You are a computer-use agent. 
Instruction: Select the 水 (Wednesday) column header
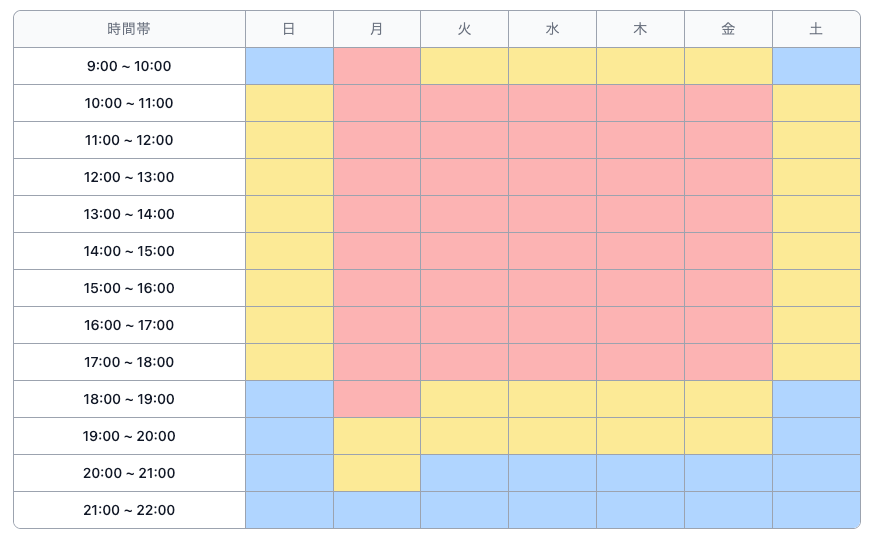pos(552,29)
